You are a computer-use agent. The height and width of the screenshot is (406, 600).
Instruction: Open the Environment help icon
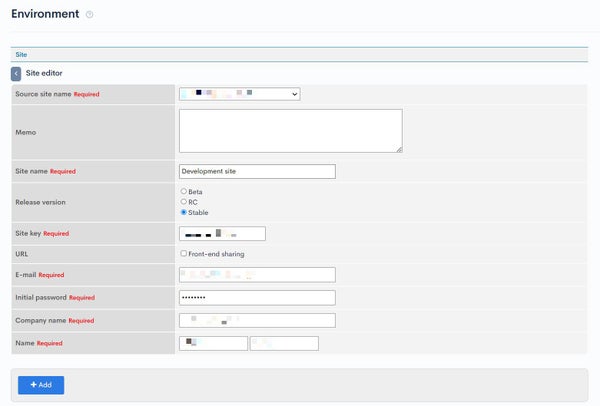(89, 15)
